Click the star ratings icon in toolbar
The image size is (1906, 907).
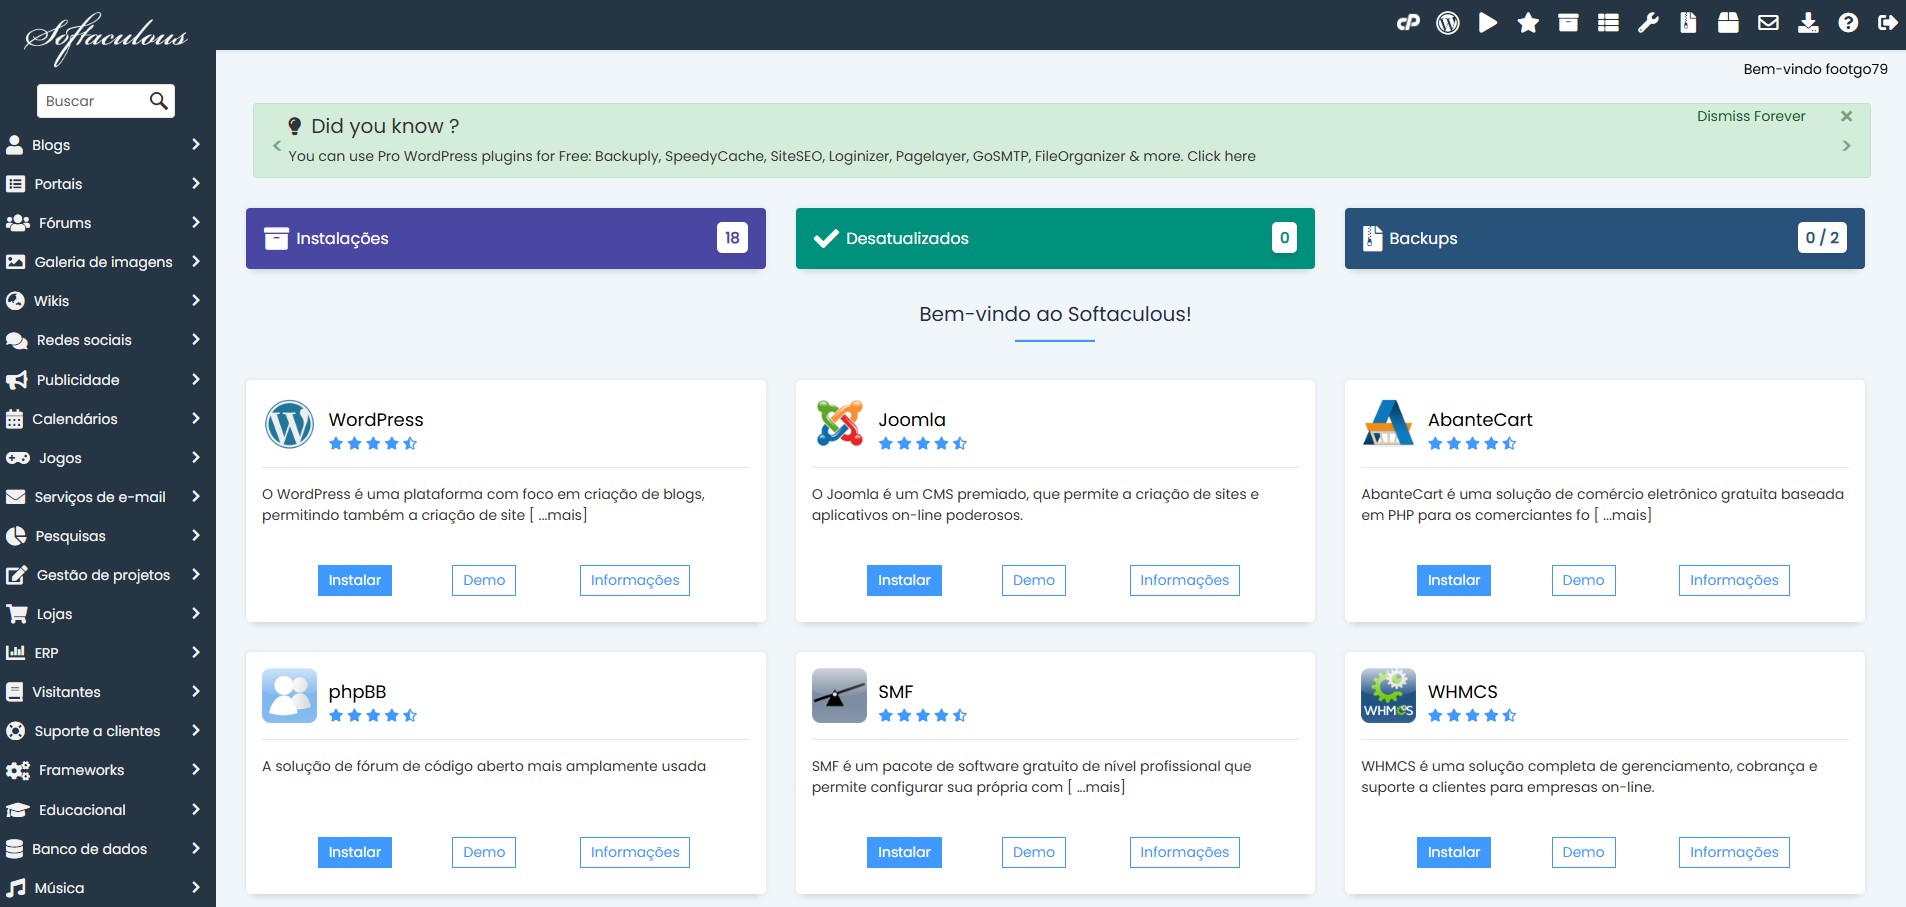(x=1528, y=22)
